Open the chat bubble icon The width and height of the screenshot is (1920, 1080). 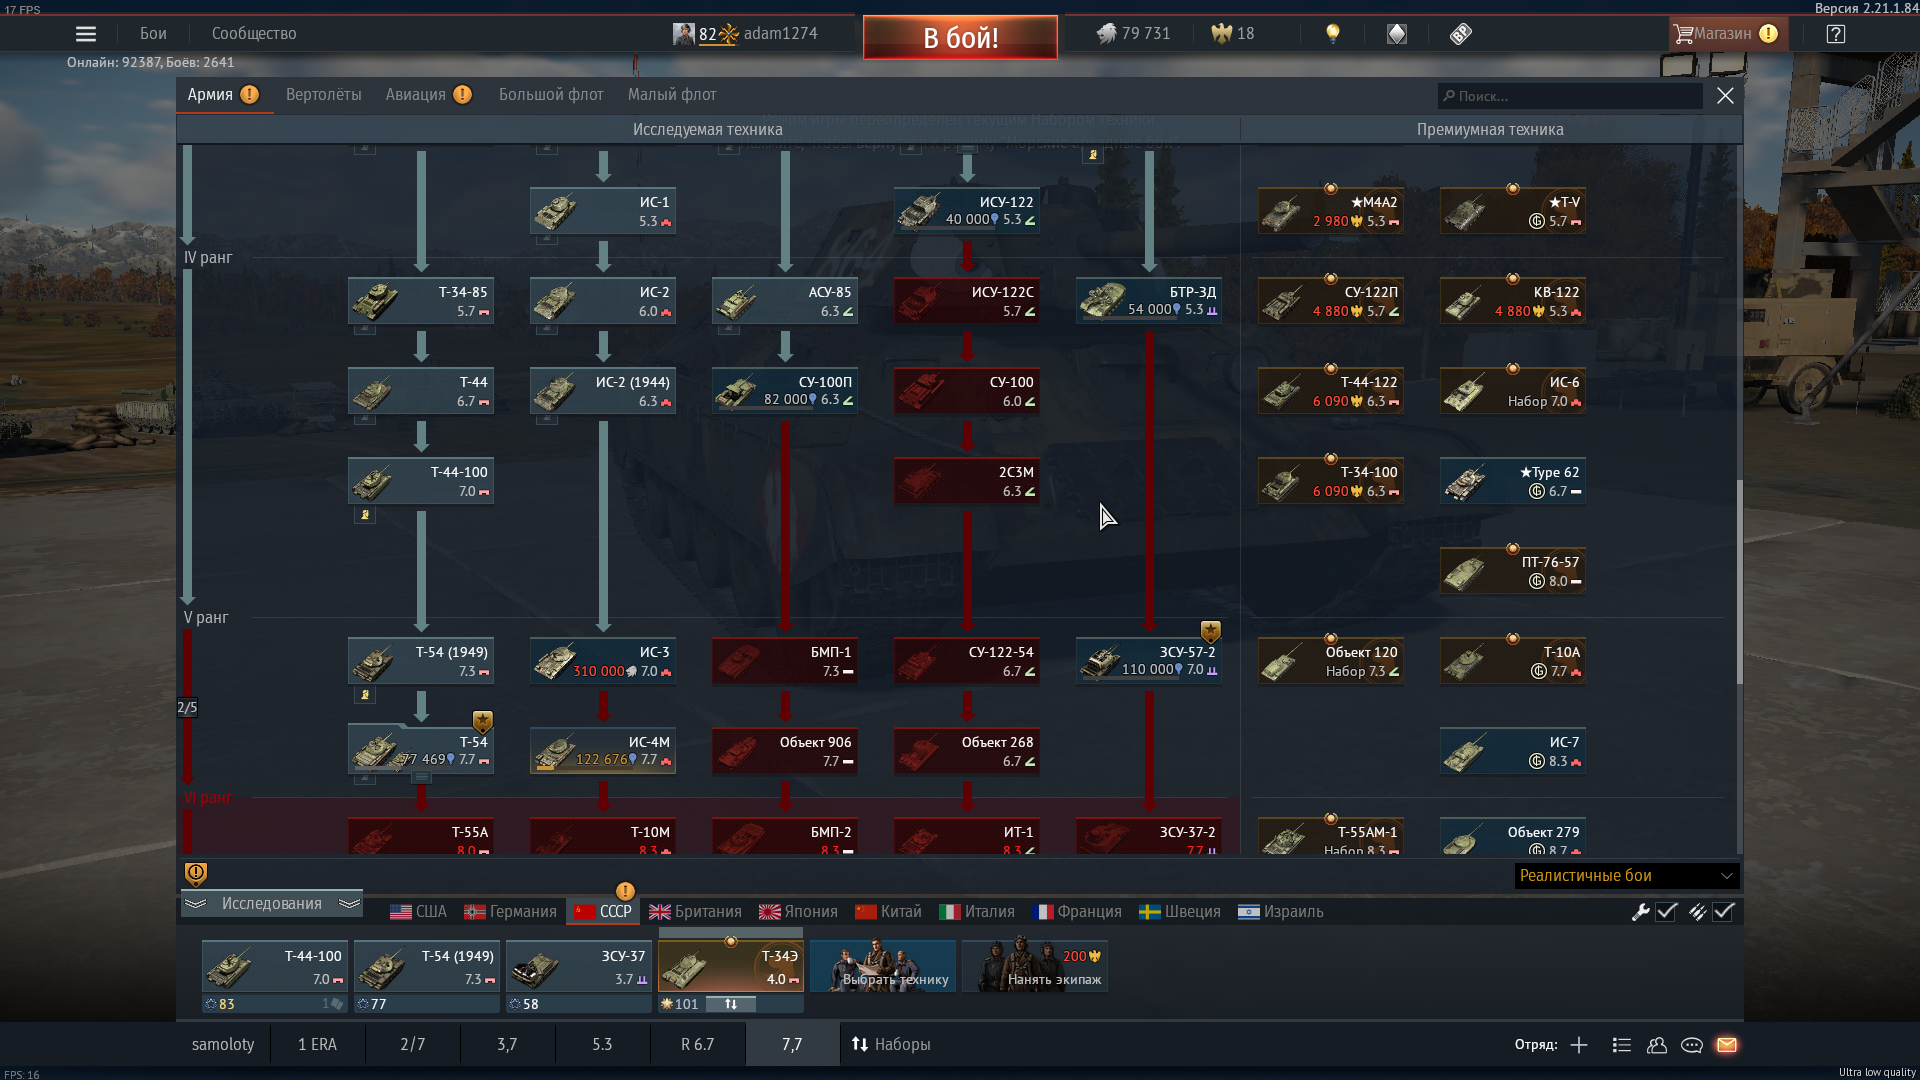click(x=1692, y=1045)
